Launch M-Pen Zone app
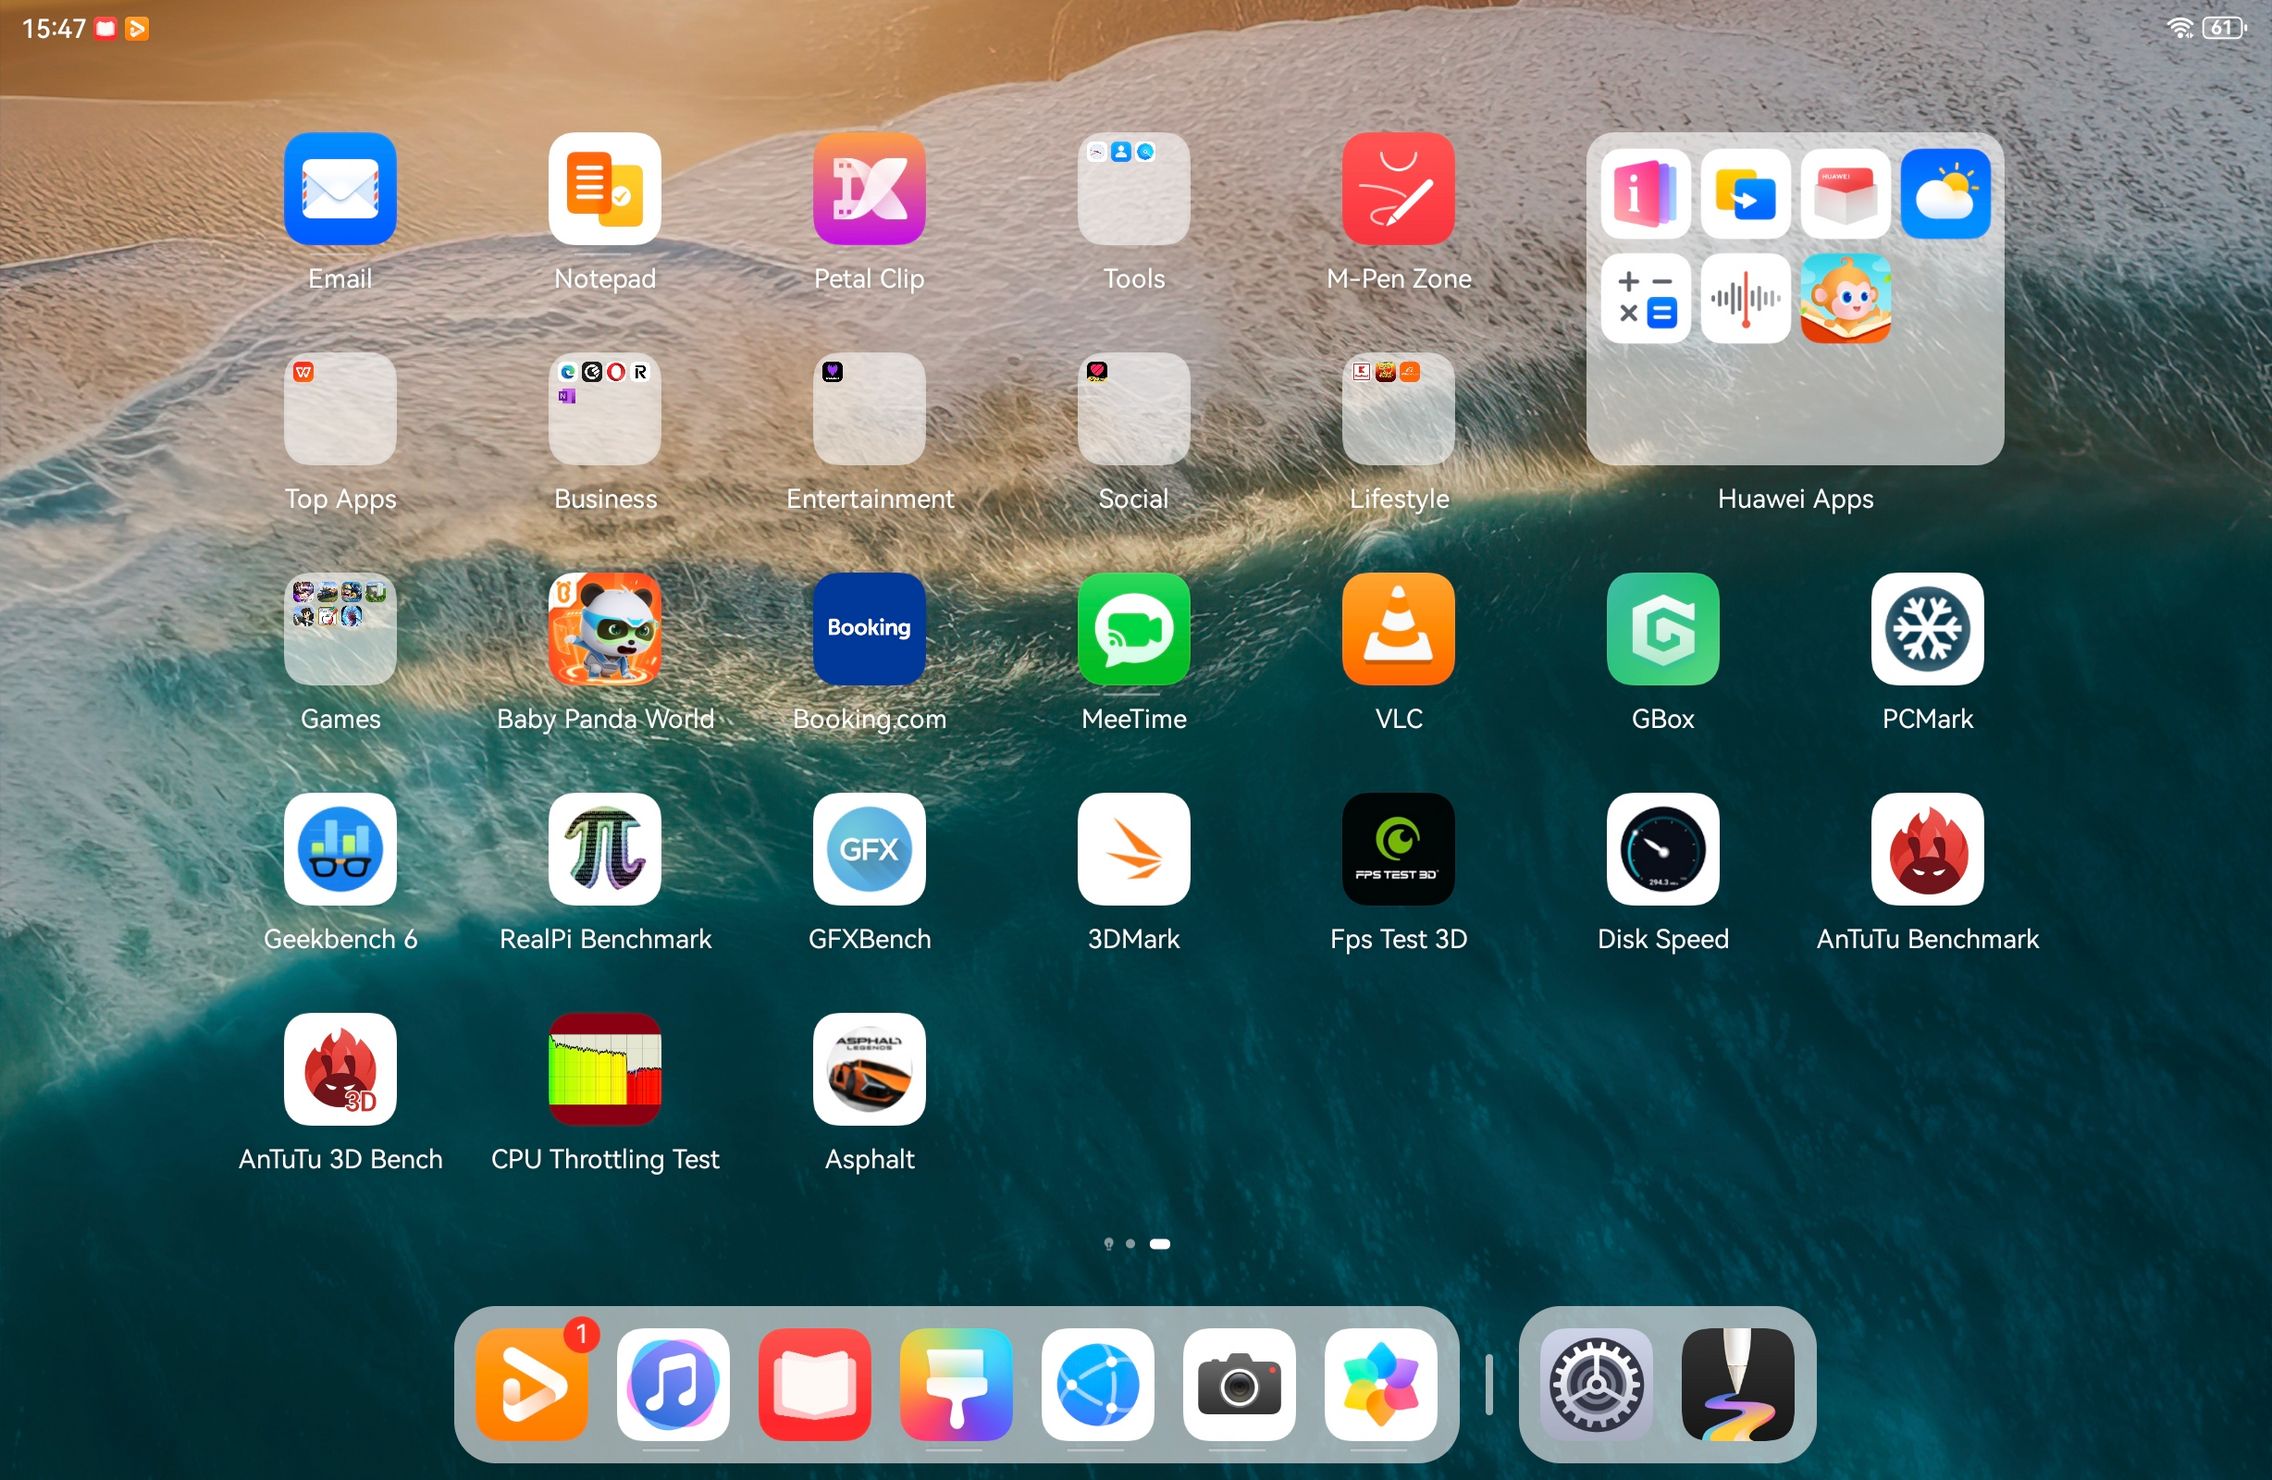Image resolution: width=2272 pixels, height=1480 pixels. click(x=1398, y=189)
